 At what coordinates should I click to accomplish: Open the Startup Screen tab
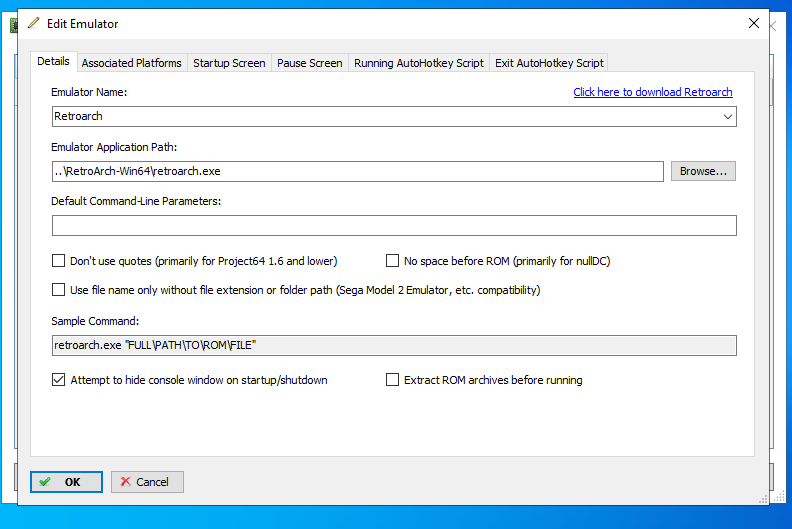pos(229,63)
